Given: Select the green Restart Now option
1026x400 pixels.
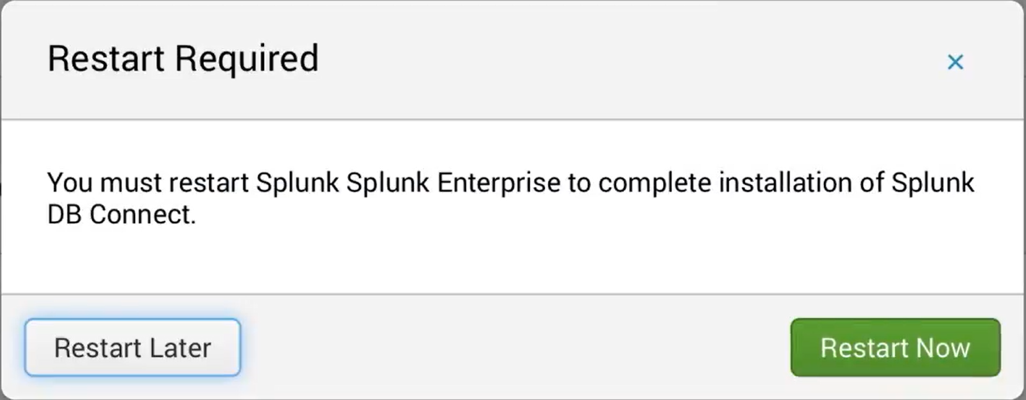Looking at the screenshot, I should [x=895, y=348].
